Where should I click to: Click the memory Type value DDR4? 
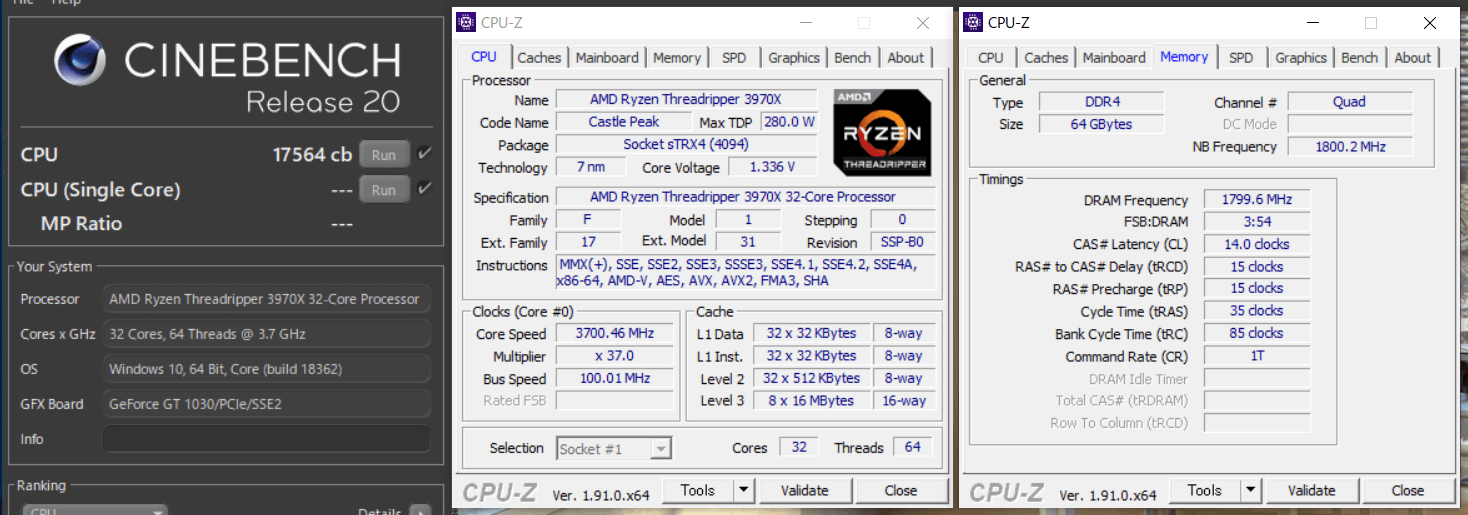(1101, 102)
